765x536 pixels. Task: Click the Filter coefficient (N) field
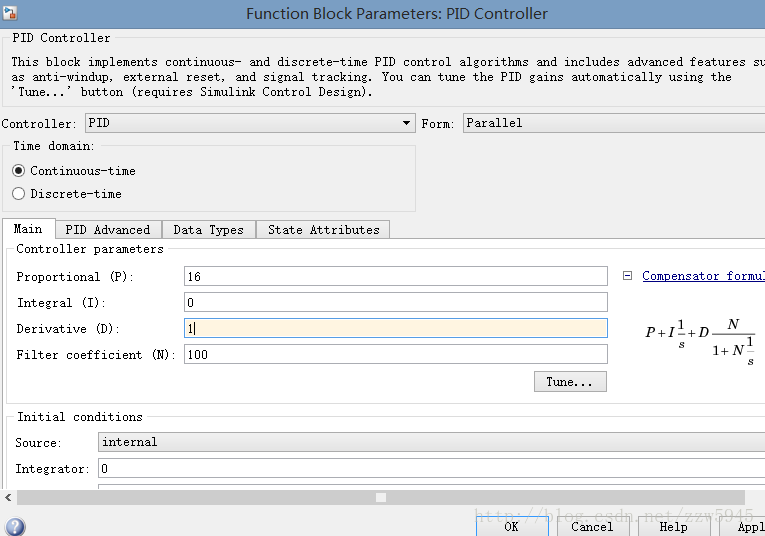396,354
